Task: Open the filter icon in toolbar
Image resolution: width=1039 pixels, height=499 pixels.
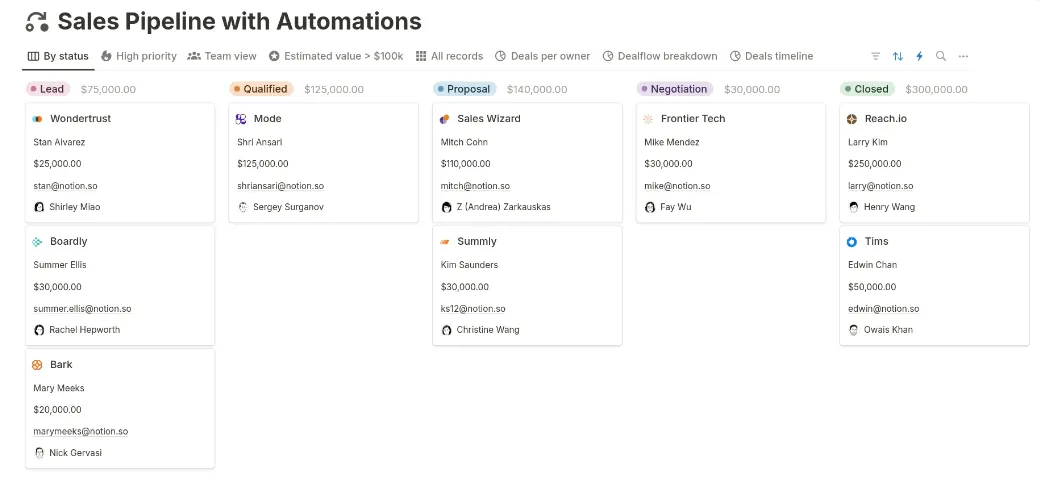Action: point(875,56)
